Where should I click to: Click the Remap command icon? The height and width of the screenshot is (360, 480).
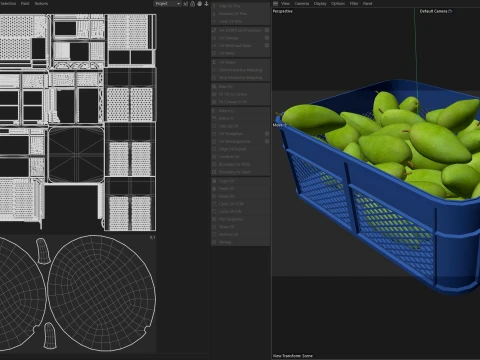click(214, 242)
